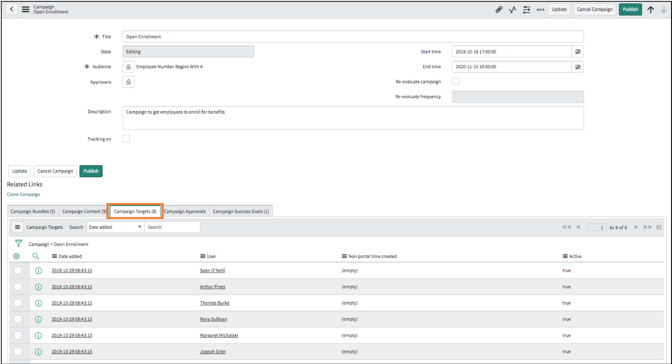Viewport: 672px width, 364px height.
Task: Click the attachment paperclip icon
Action: tap(499, 9)
